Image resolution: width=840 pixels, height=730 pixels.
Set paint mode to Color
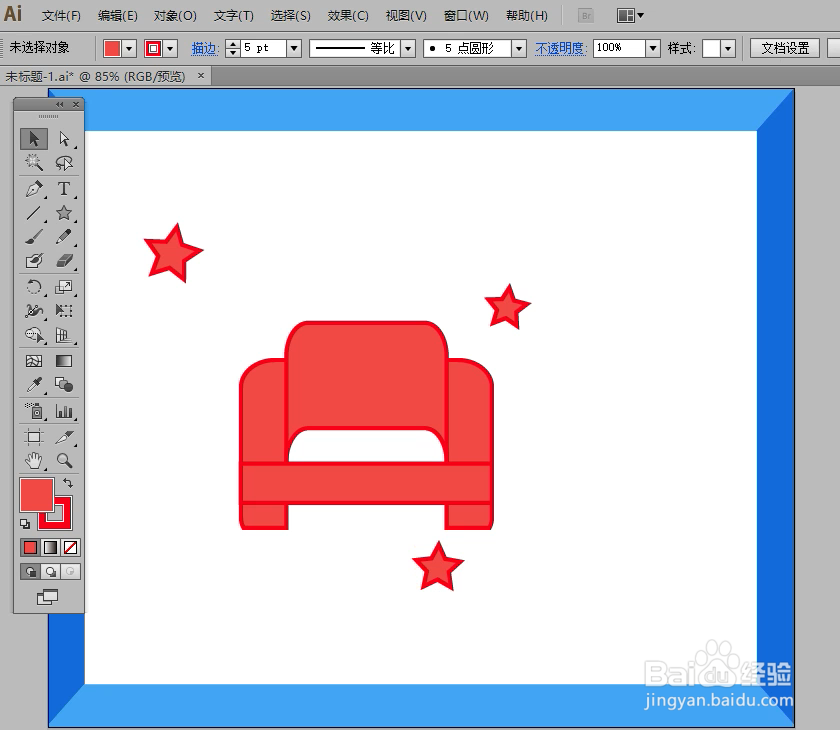click(x=31, y=547)
